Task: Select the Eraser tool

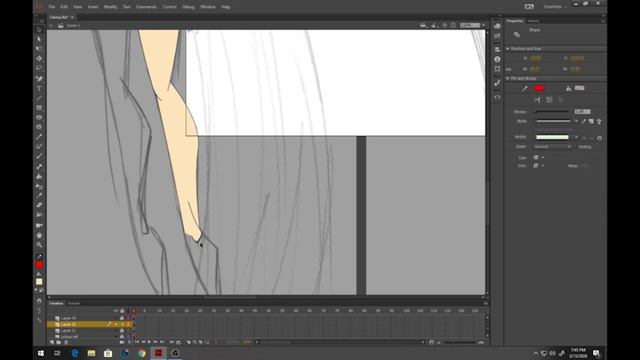Action: 39,205
